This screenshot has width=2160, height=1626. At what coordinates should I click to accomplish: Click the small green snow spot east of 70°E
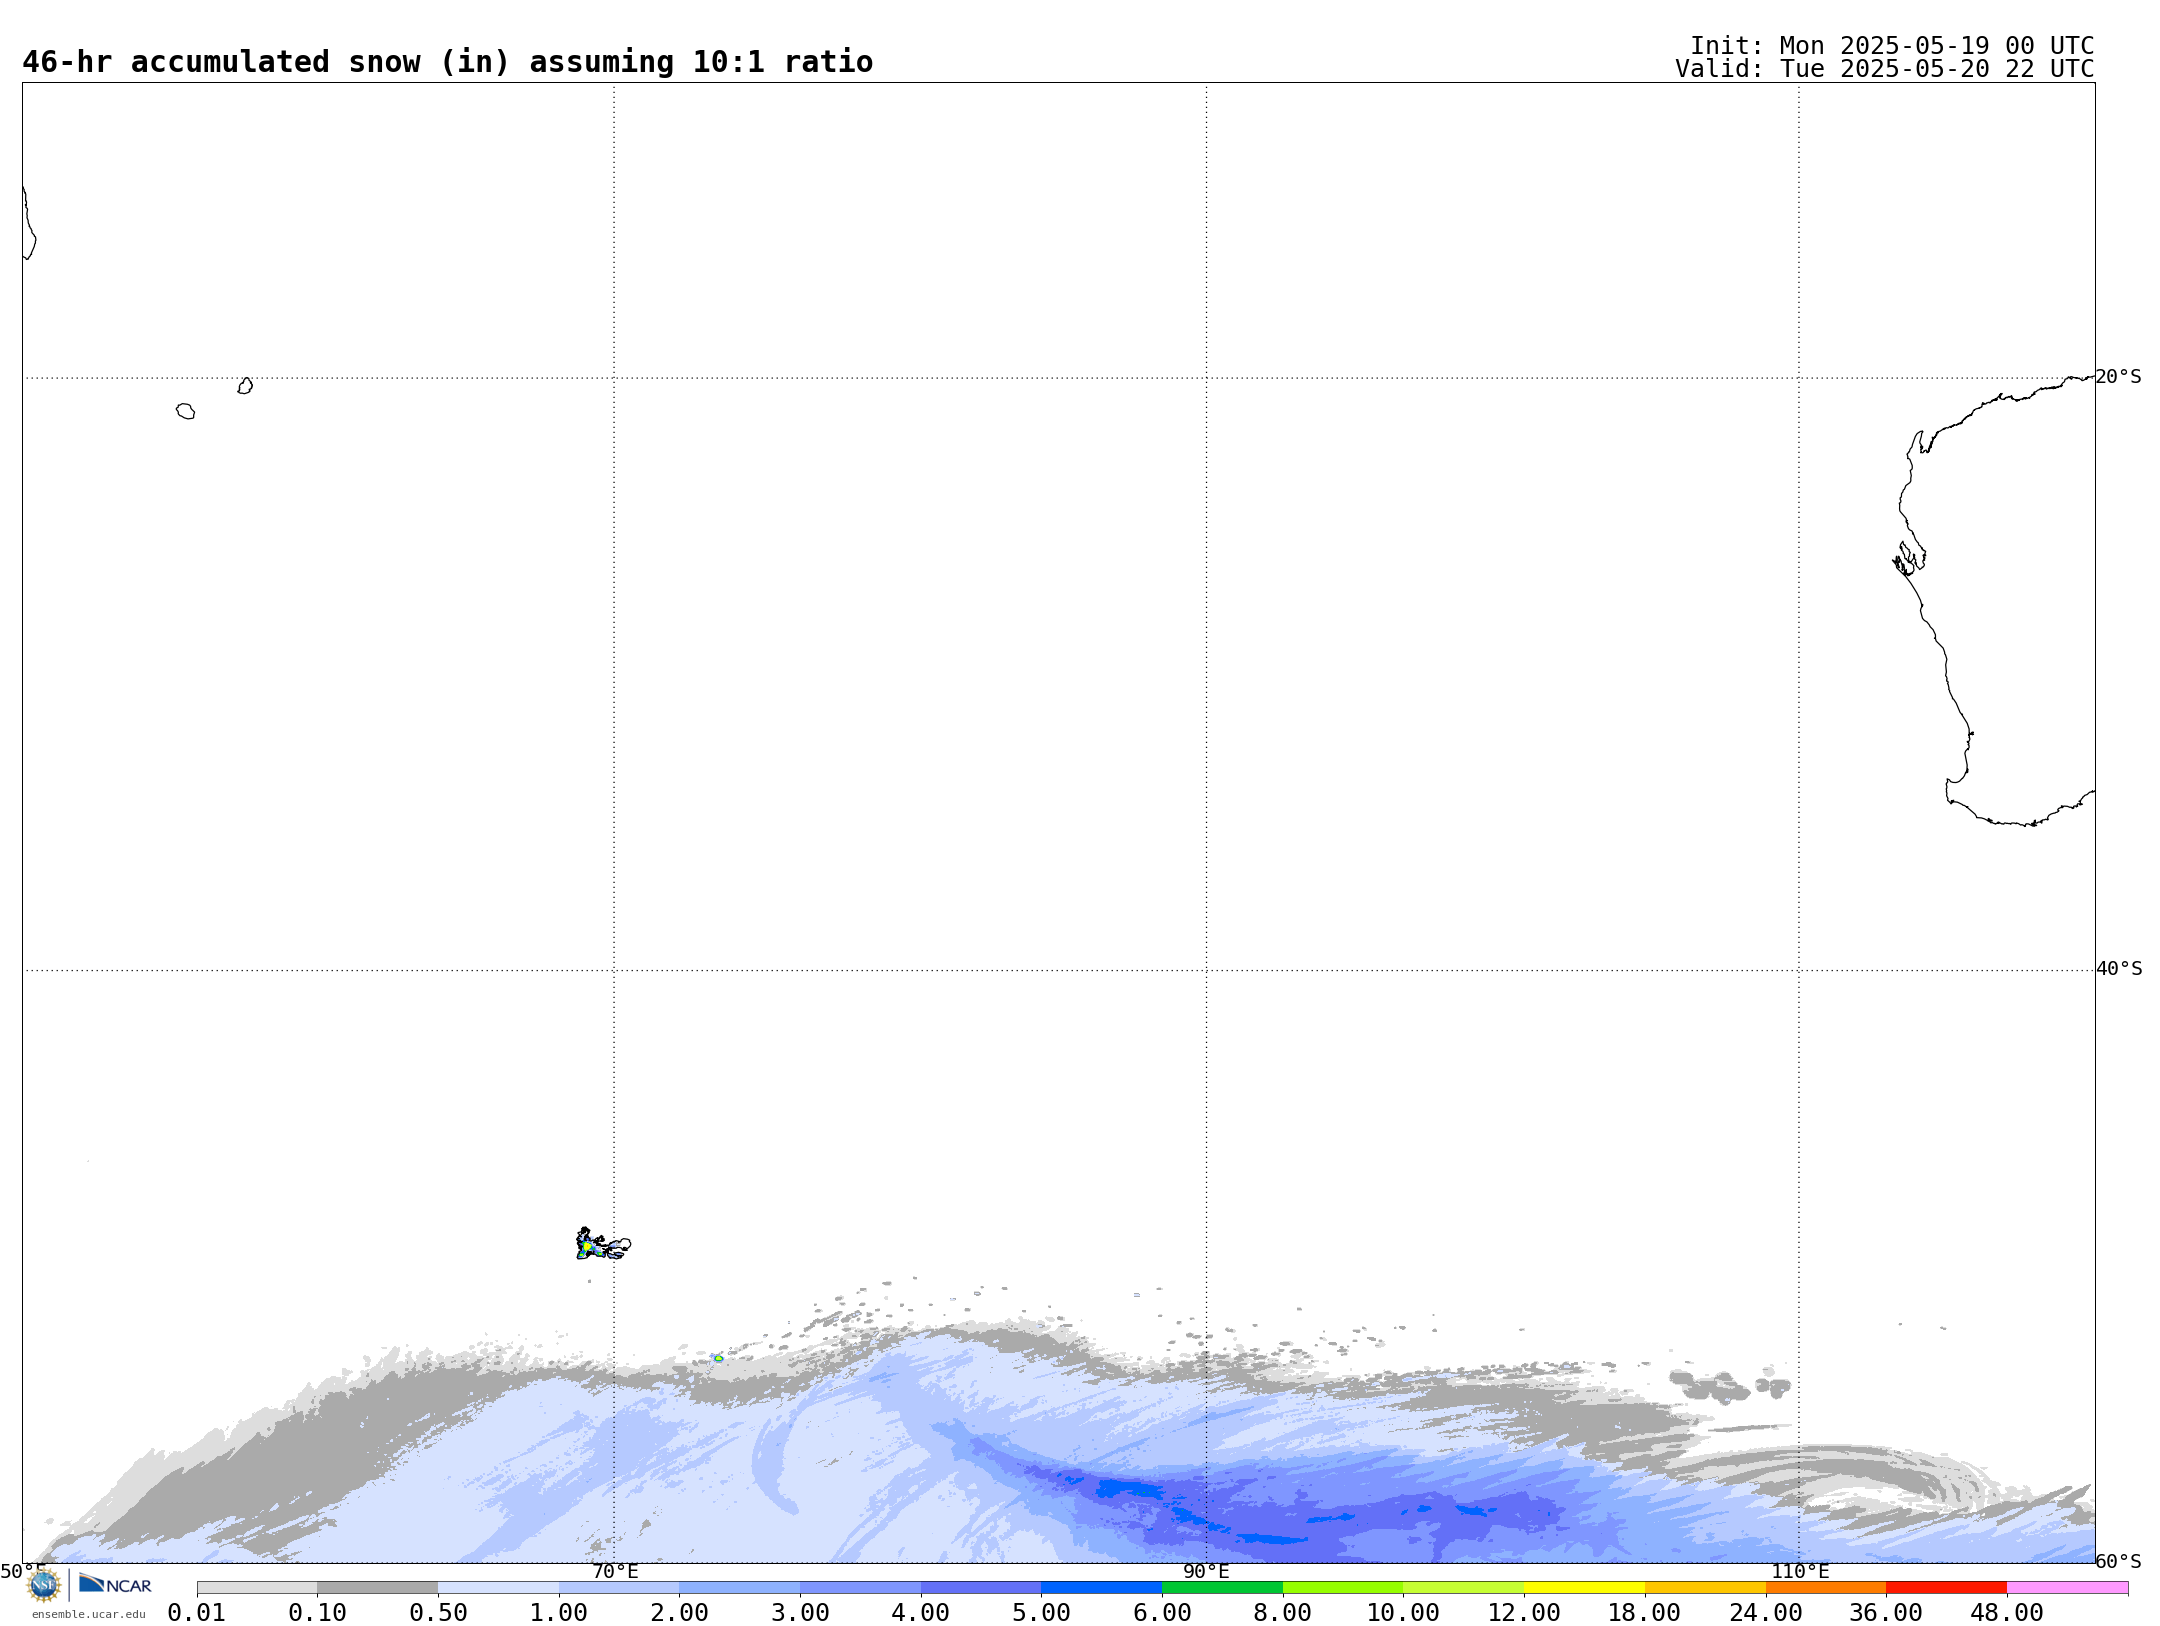(718, 1358)
